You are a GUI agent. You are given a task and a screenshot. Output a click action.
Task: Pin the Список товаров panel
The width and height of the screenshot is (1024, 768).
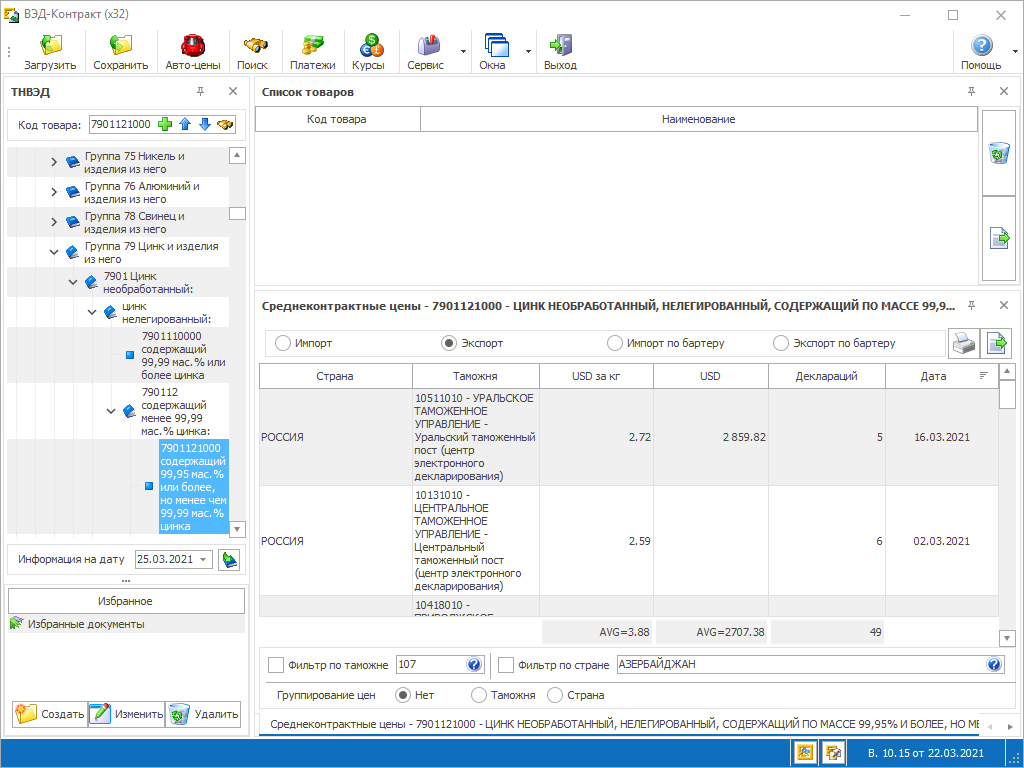(971, 91)
